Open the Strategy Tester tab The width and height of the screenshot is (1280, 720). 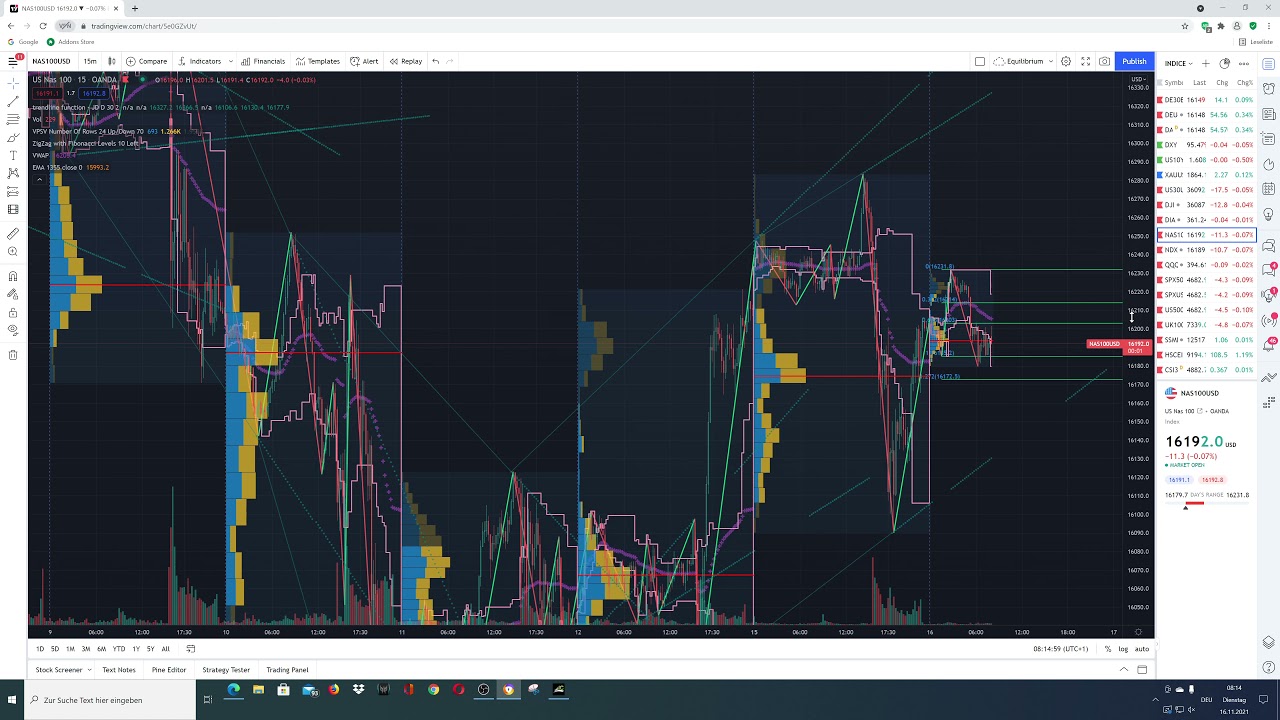tap(226, 670)
